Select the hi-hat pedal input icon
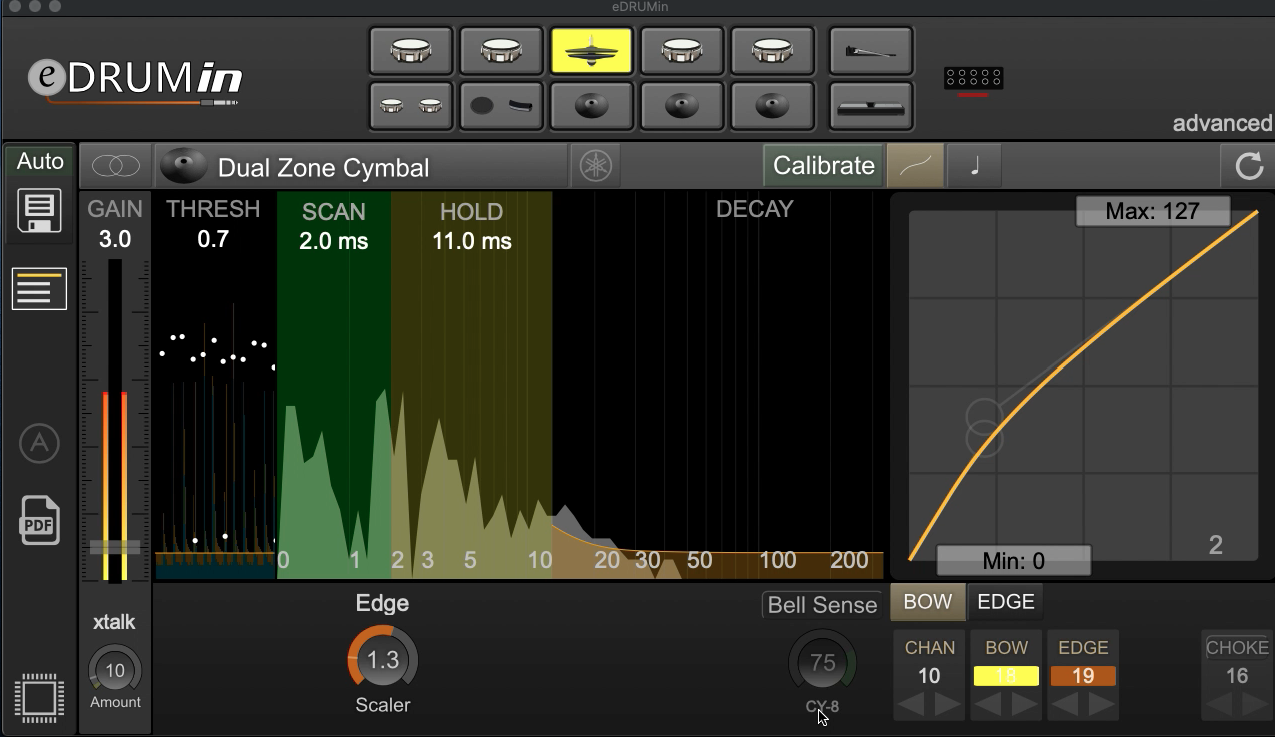 [871, 51]
